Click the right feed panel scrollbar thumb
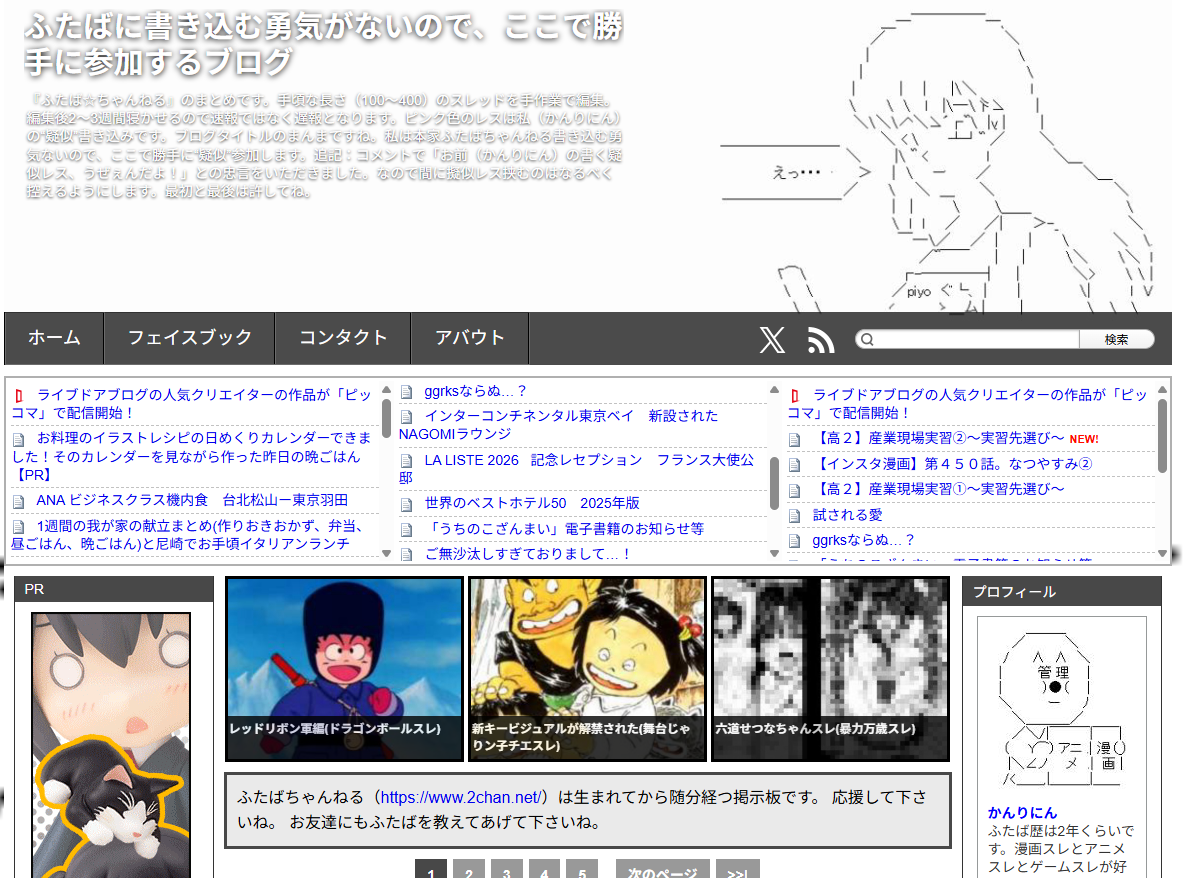This screenshot has height=878, width=1193. 1162,436
